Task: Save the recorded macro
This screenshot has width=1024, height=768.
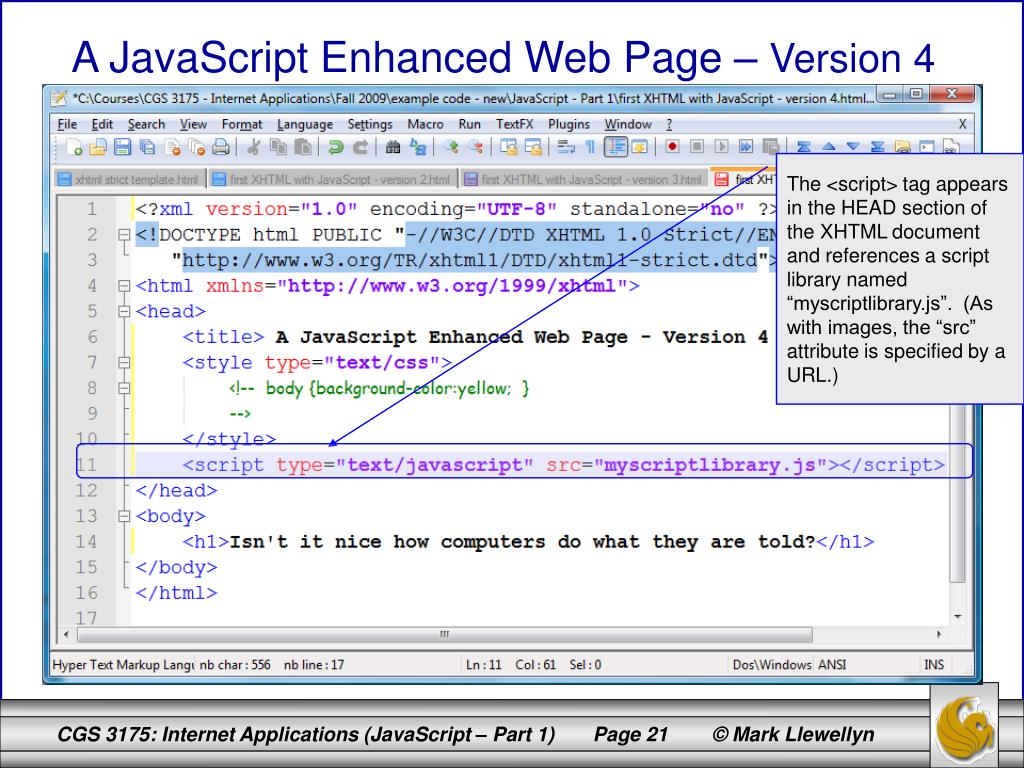Action: coord(771,147)
